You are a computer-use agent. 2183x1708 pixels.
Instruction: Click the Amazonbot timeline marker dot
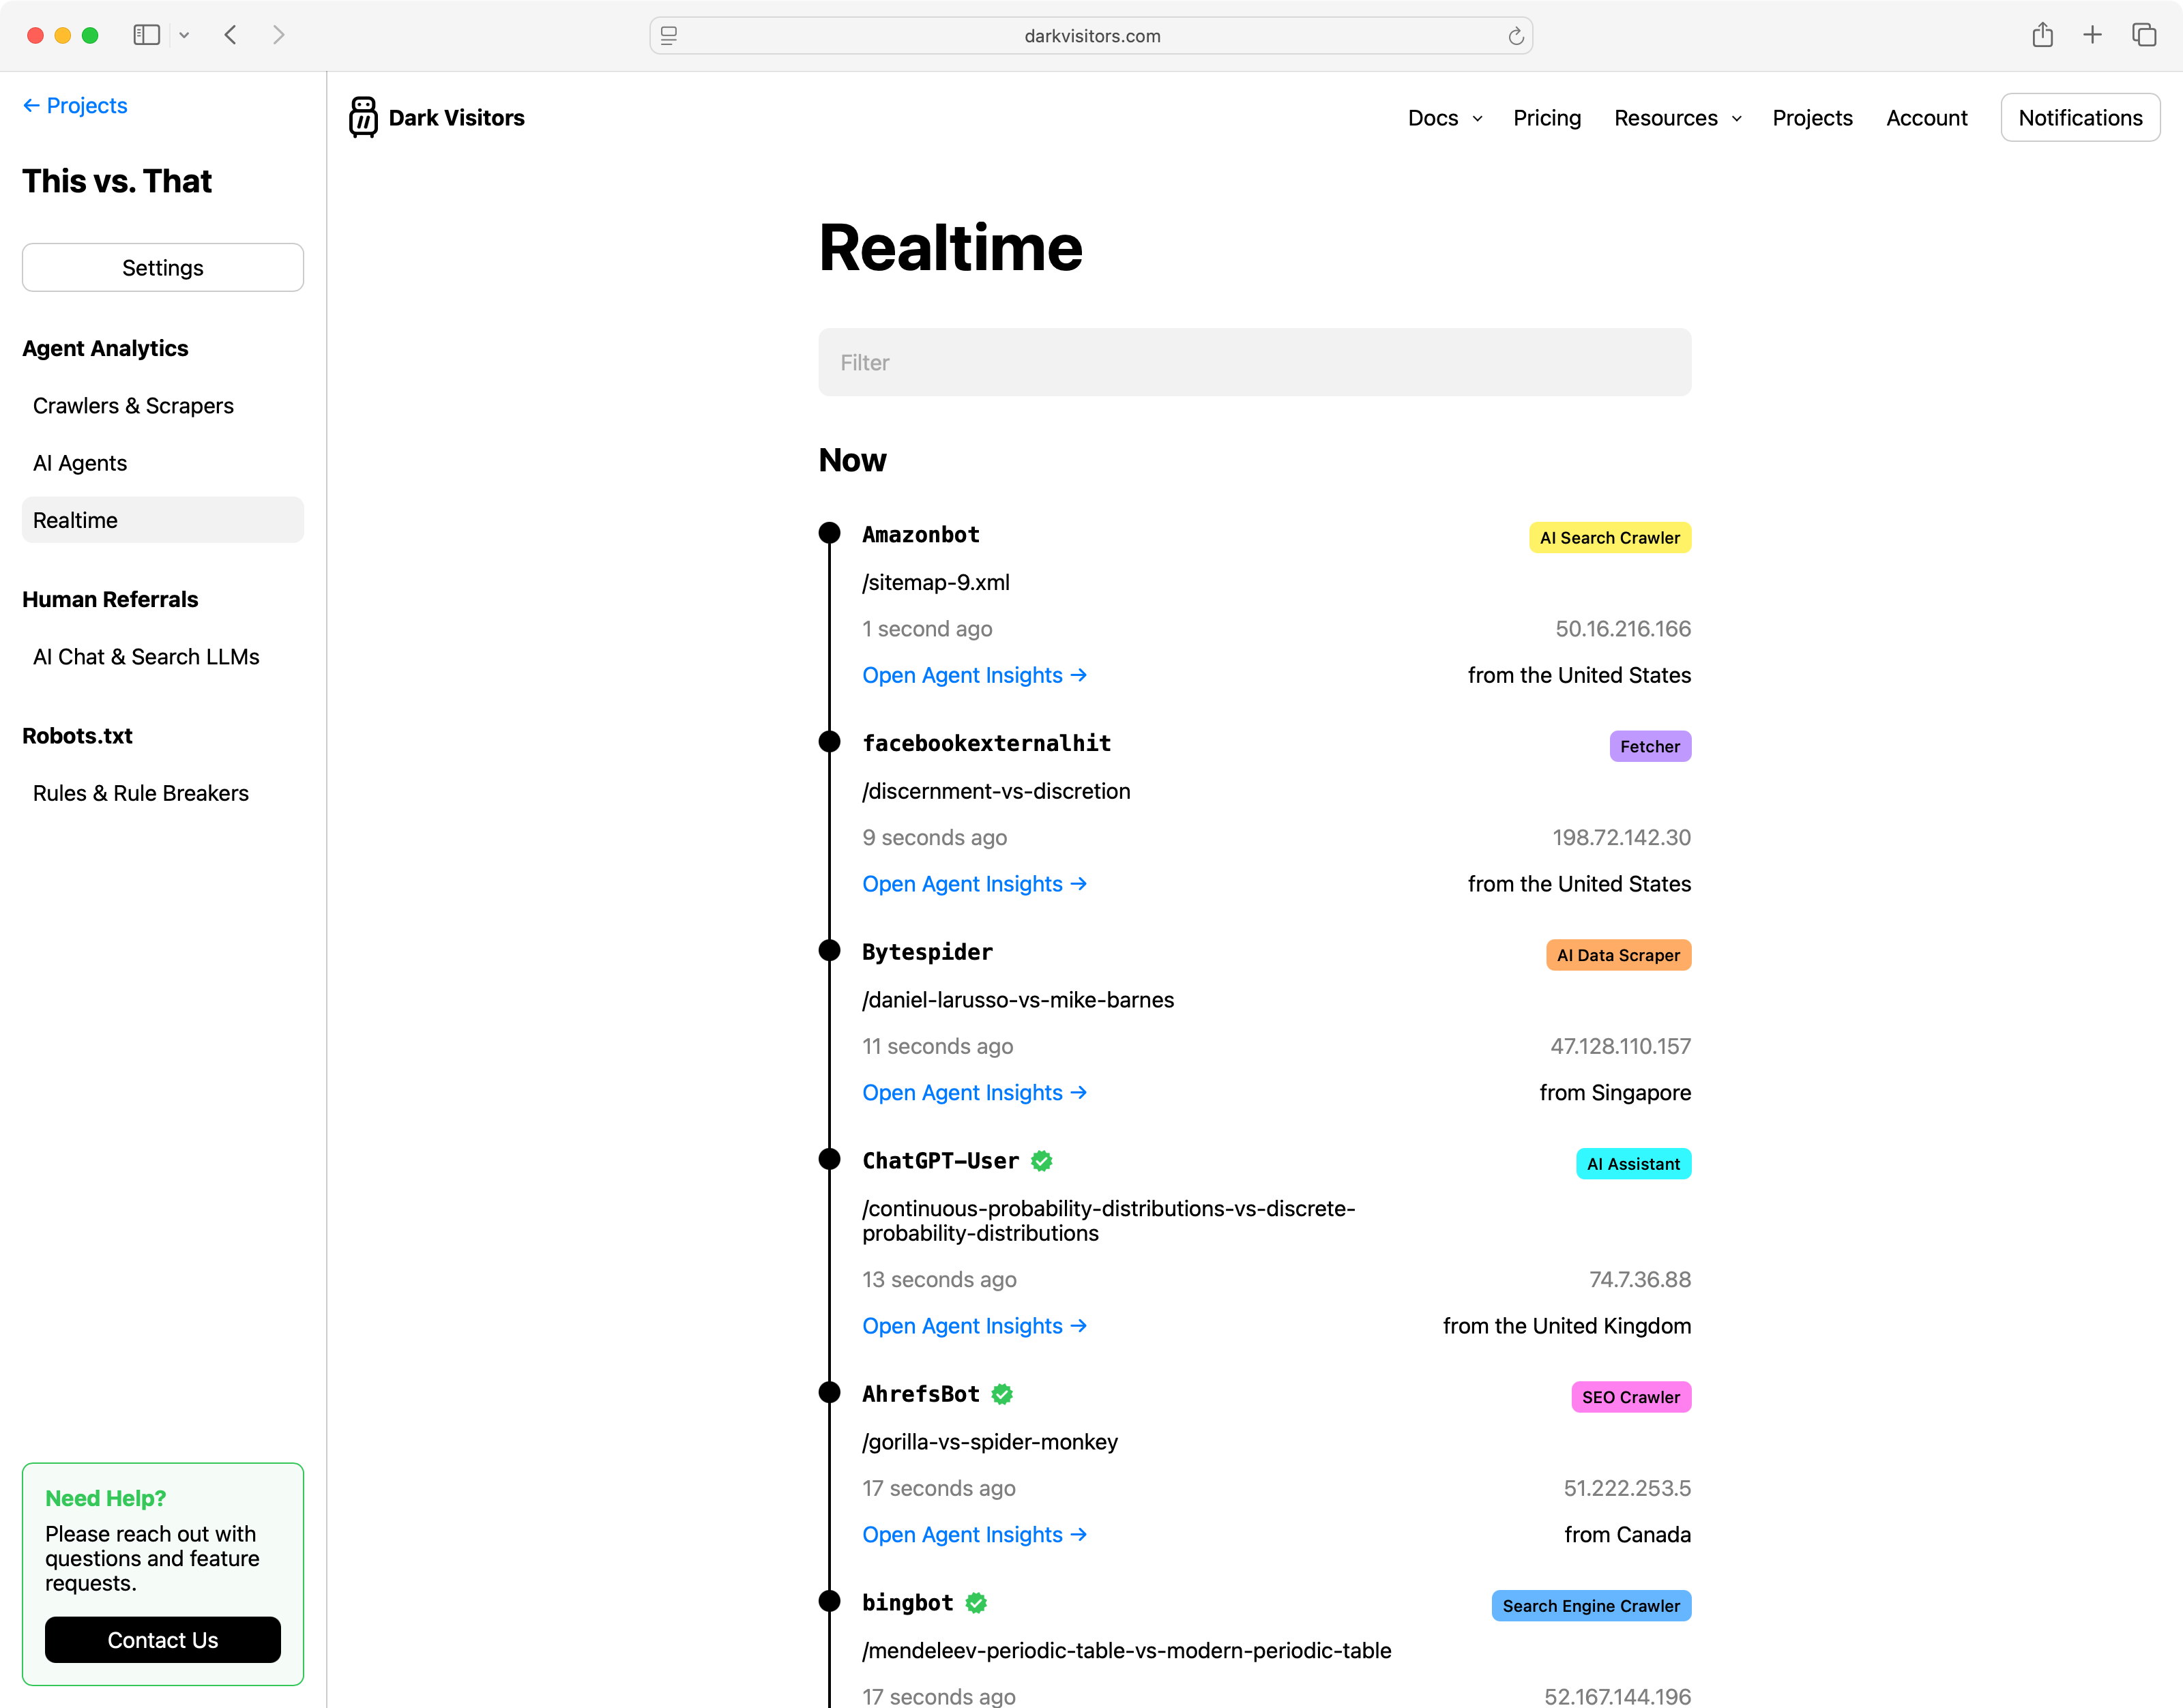click(x=829, y=533)
